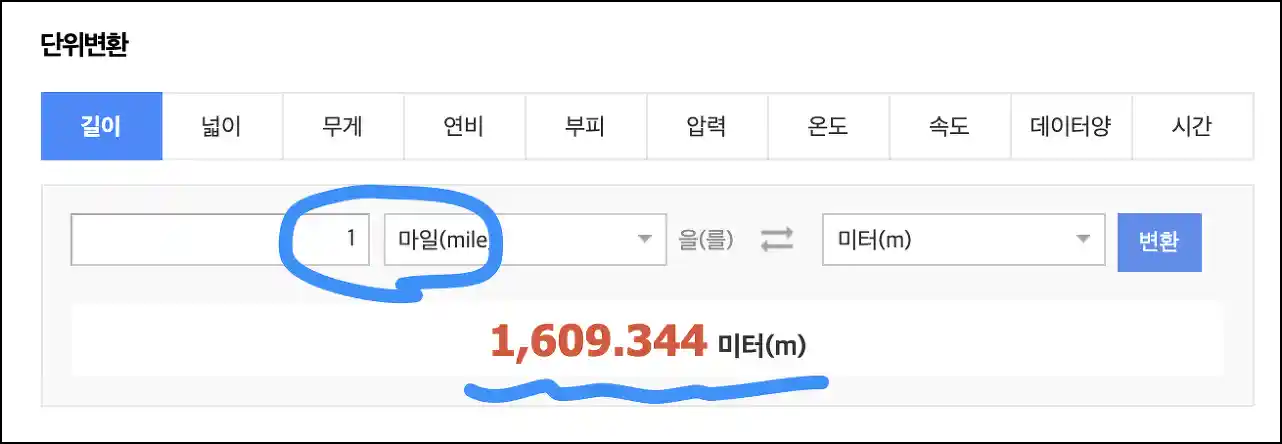This screenshot has height=444, width=1282.
Task: Click the 단위변환 heading
Action: 84,46
